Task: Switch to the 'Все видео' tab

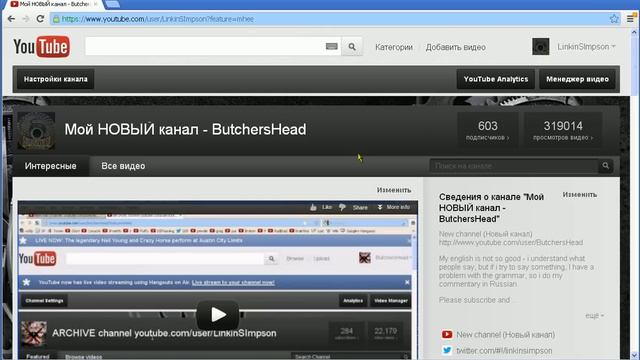Action: click(x=123, y=166)
